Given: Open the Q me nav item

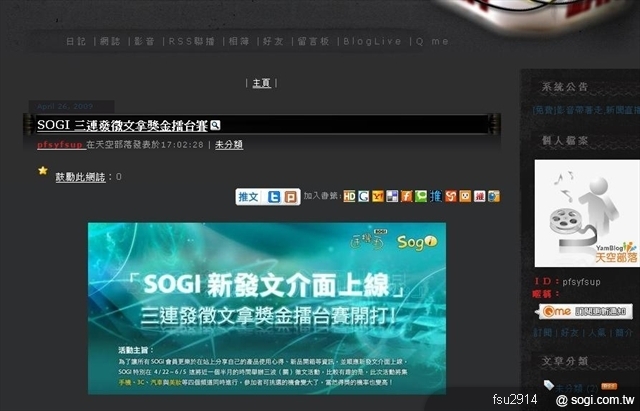Looking at the screenshot, I should pyautogui.click(x=432, y=41).
